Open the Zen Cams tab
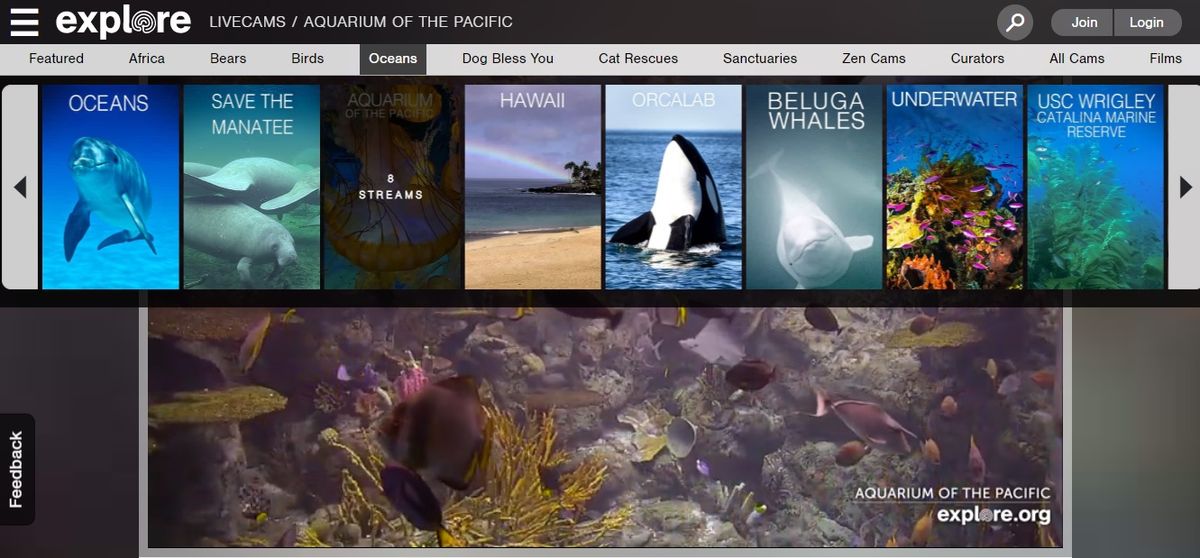The height and width of the screenshot is (558, 1200). click(x=874, y=58)
